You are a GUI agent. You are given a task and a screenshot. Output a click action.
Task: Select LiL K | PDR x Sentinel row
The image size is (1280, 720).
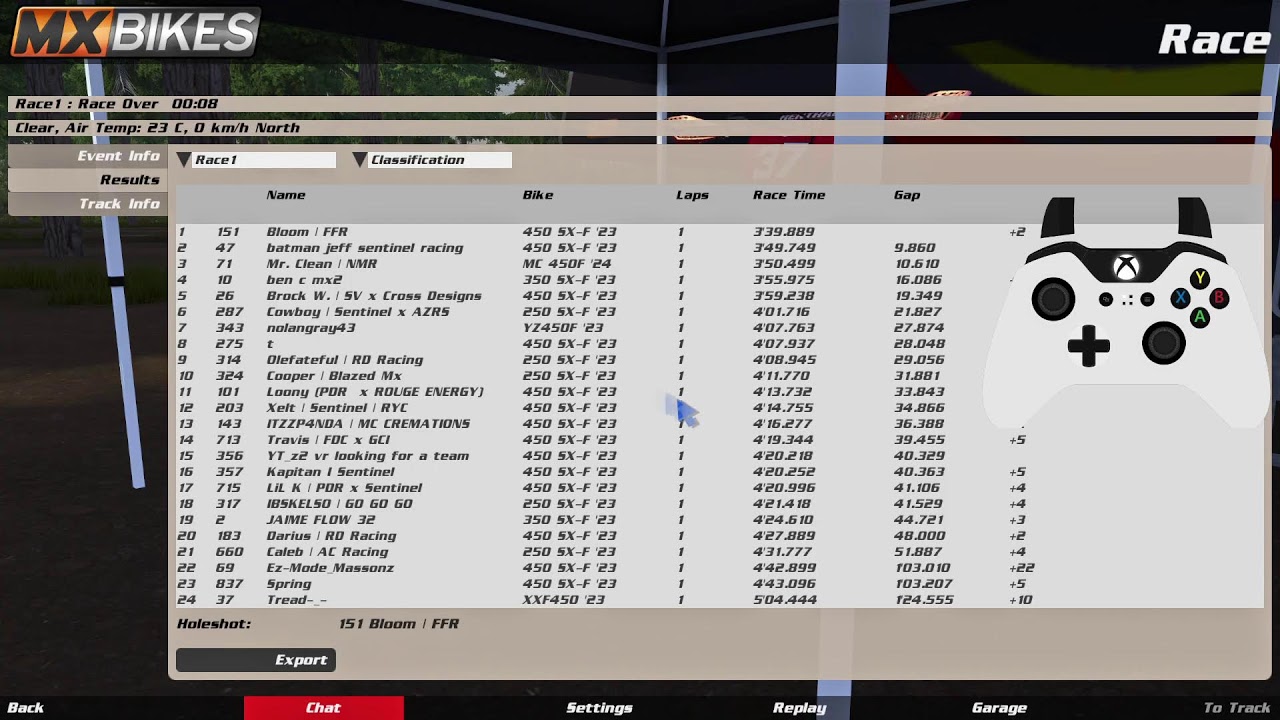click(720, 488)
